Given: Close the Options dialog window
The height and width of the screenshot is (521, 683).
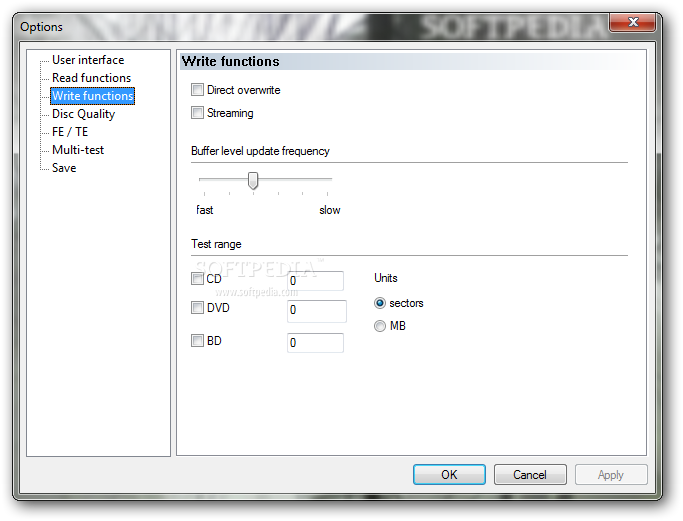Looking at the screenshot, I should pyautogui.click(x=633, y=22).
